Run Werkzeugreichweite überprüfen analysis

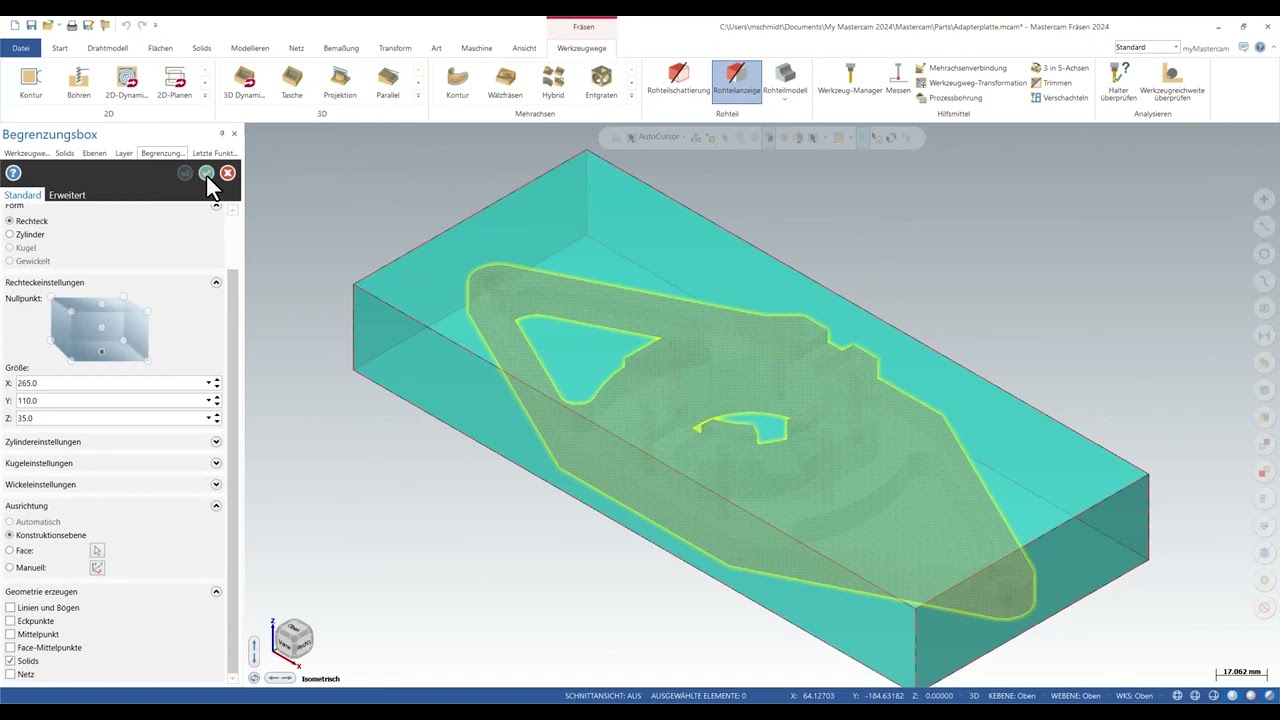coord(1172,82)
